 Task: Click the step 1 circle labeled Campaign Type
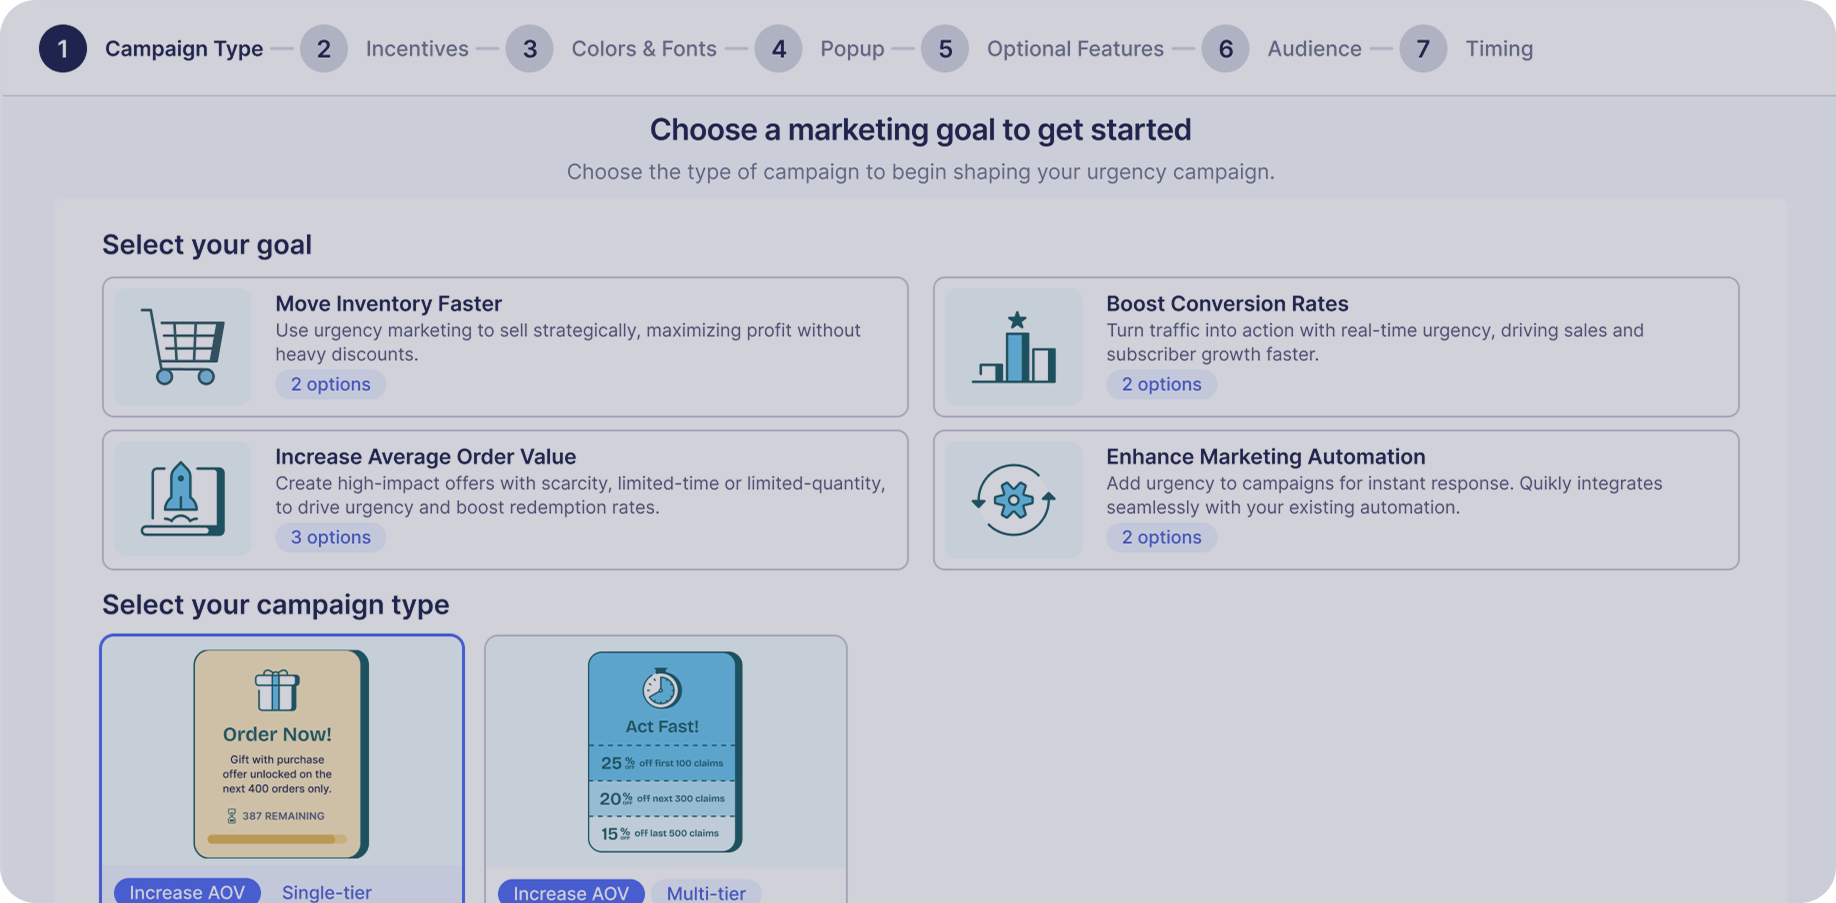(x=63, y=48)
